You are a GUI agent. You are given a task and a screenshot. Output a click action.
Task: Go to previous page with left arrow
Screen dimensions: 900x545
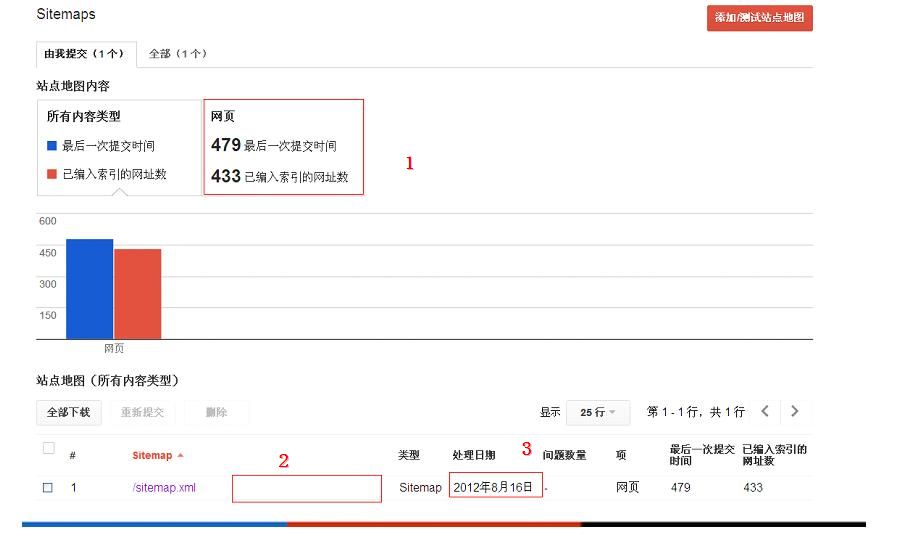(765, 411)
